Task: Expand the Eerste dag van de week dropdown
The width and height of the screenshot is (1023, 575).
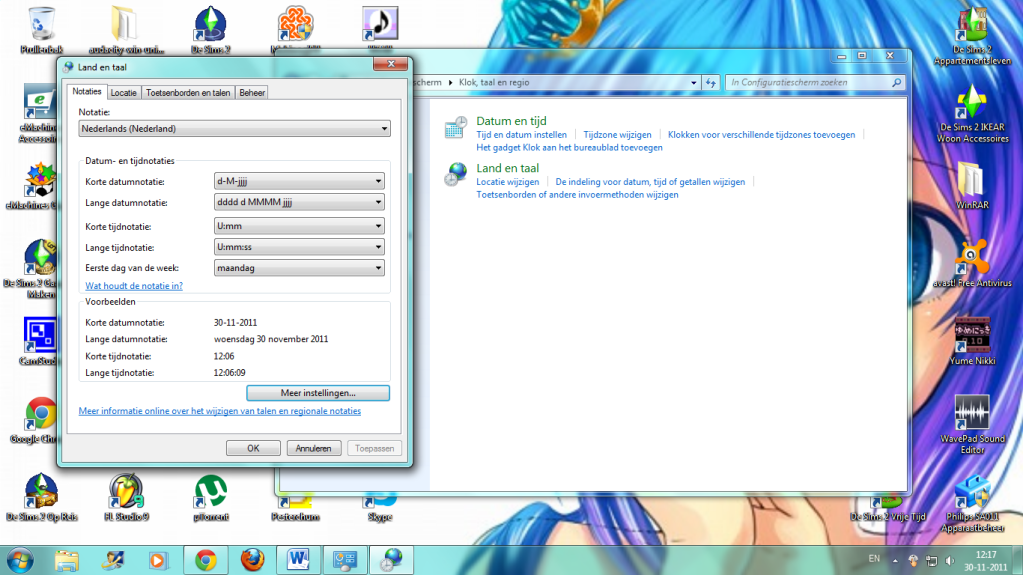Action: tap(300, 268)
